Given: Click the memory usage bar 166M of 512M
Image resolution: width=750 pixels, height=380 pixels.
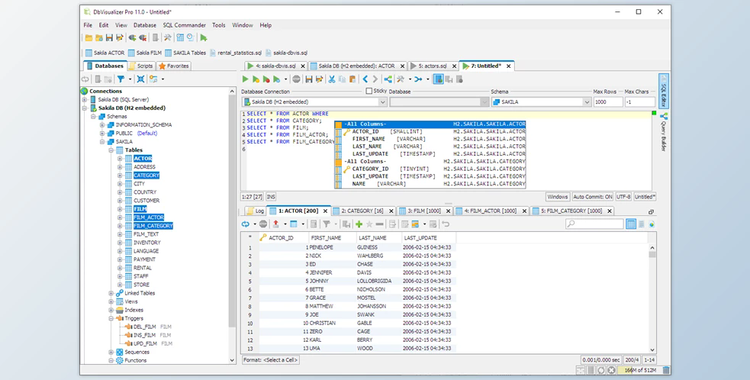Looking at the screenshot, I should [x=640, y=370].
